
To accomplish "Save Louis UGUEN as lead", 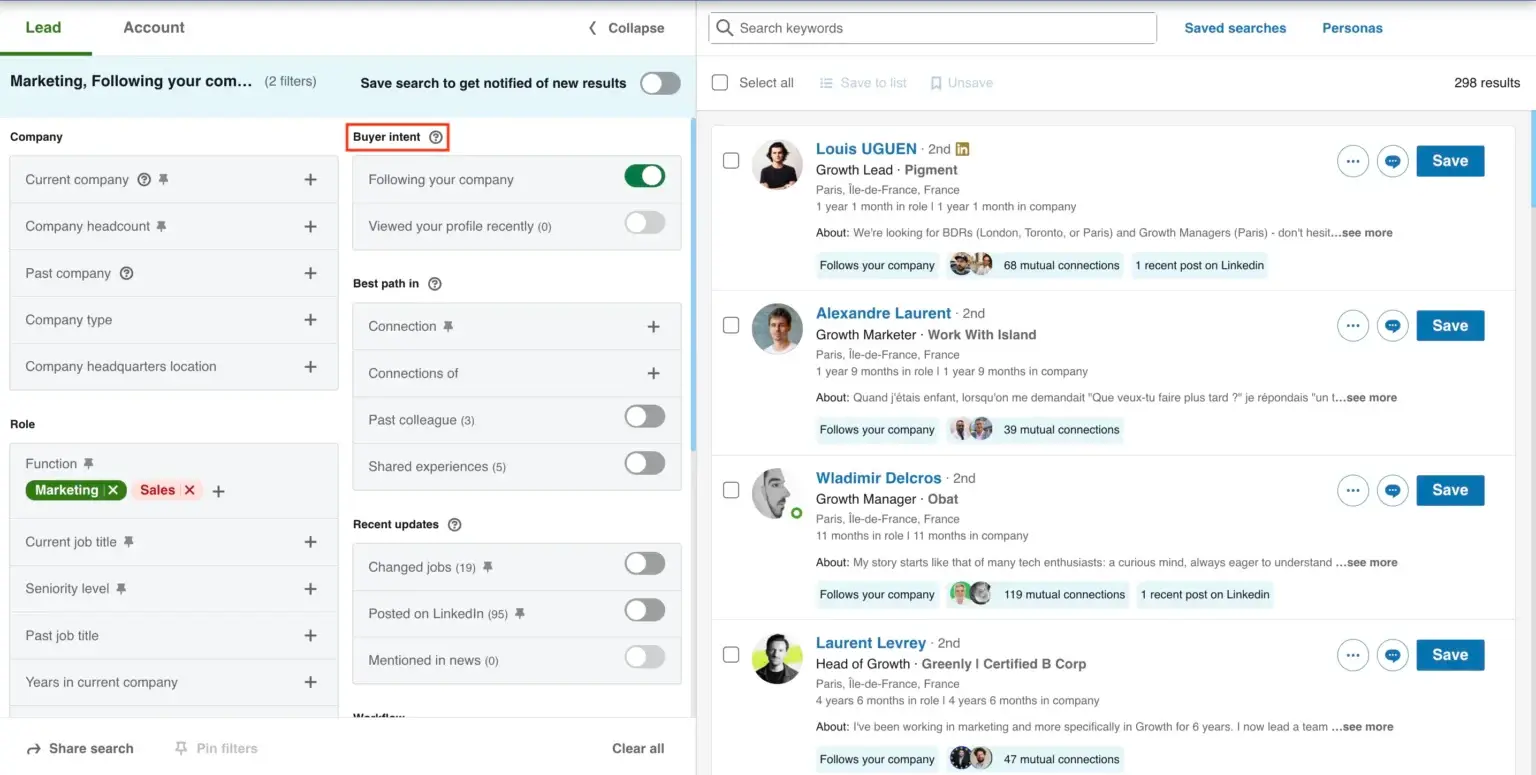I will [x=1450, y=161].
